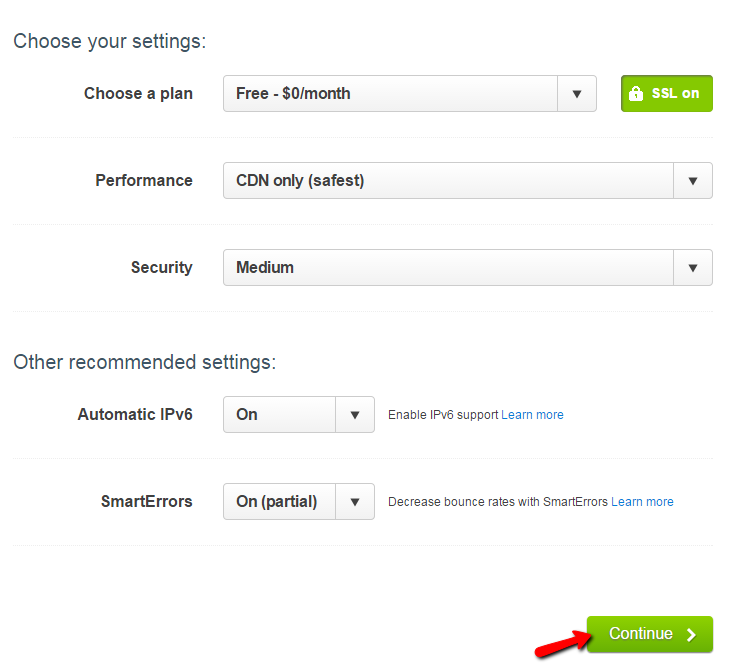This screenshot has width=756, height=669.
Task: Click the down arrow of Choose a plan
Action: (x=577, y=94)
